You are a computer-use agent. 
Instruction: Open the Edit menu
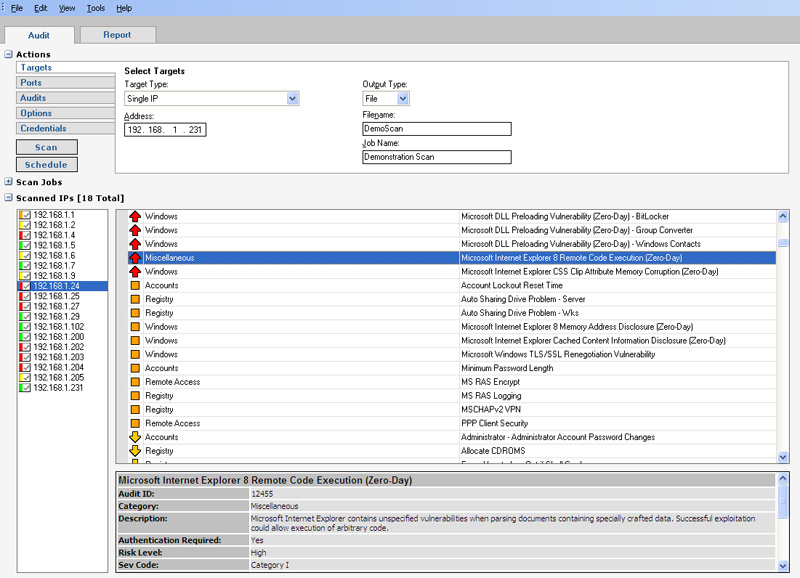[x=41, y=8]
